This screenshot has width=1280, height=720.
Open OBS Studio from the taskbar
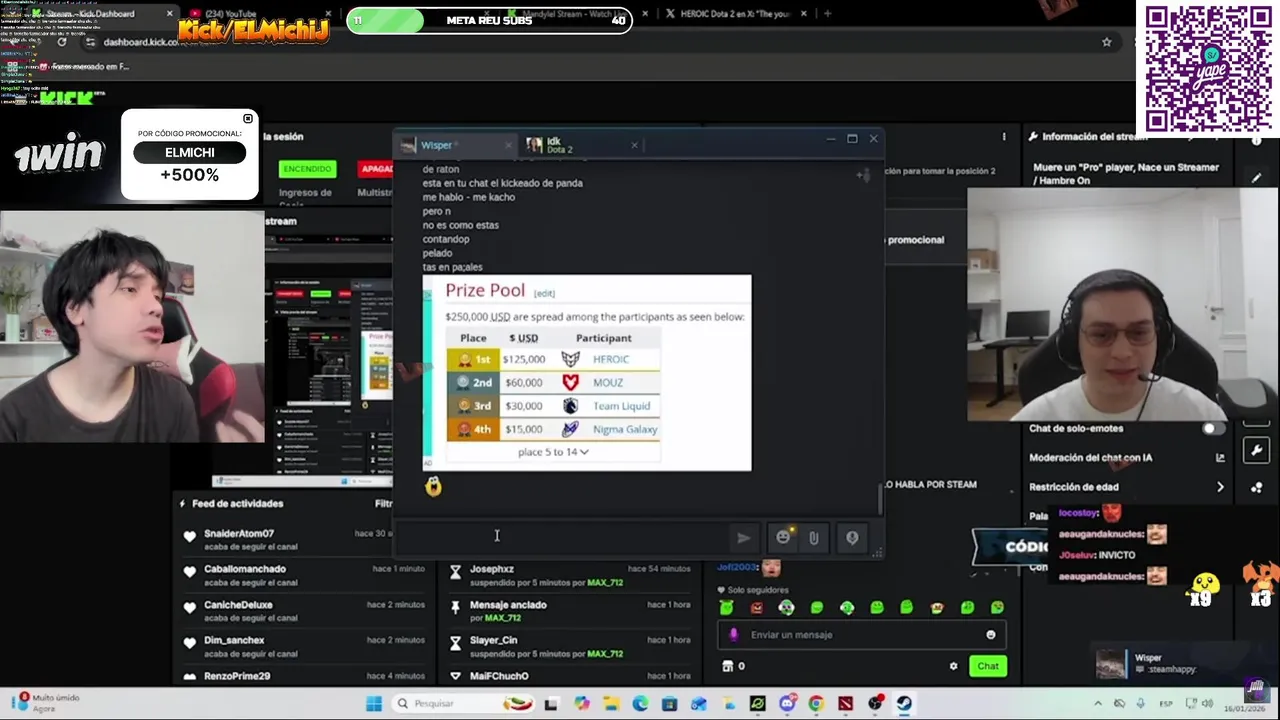tap(875, 703)
